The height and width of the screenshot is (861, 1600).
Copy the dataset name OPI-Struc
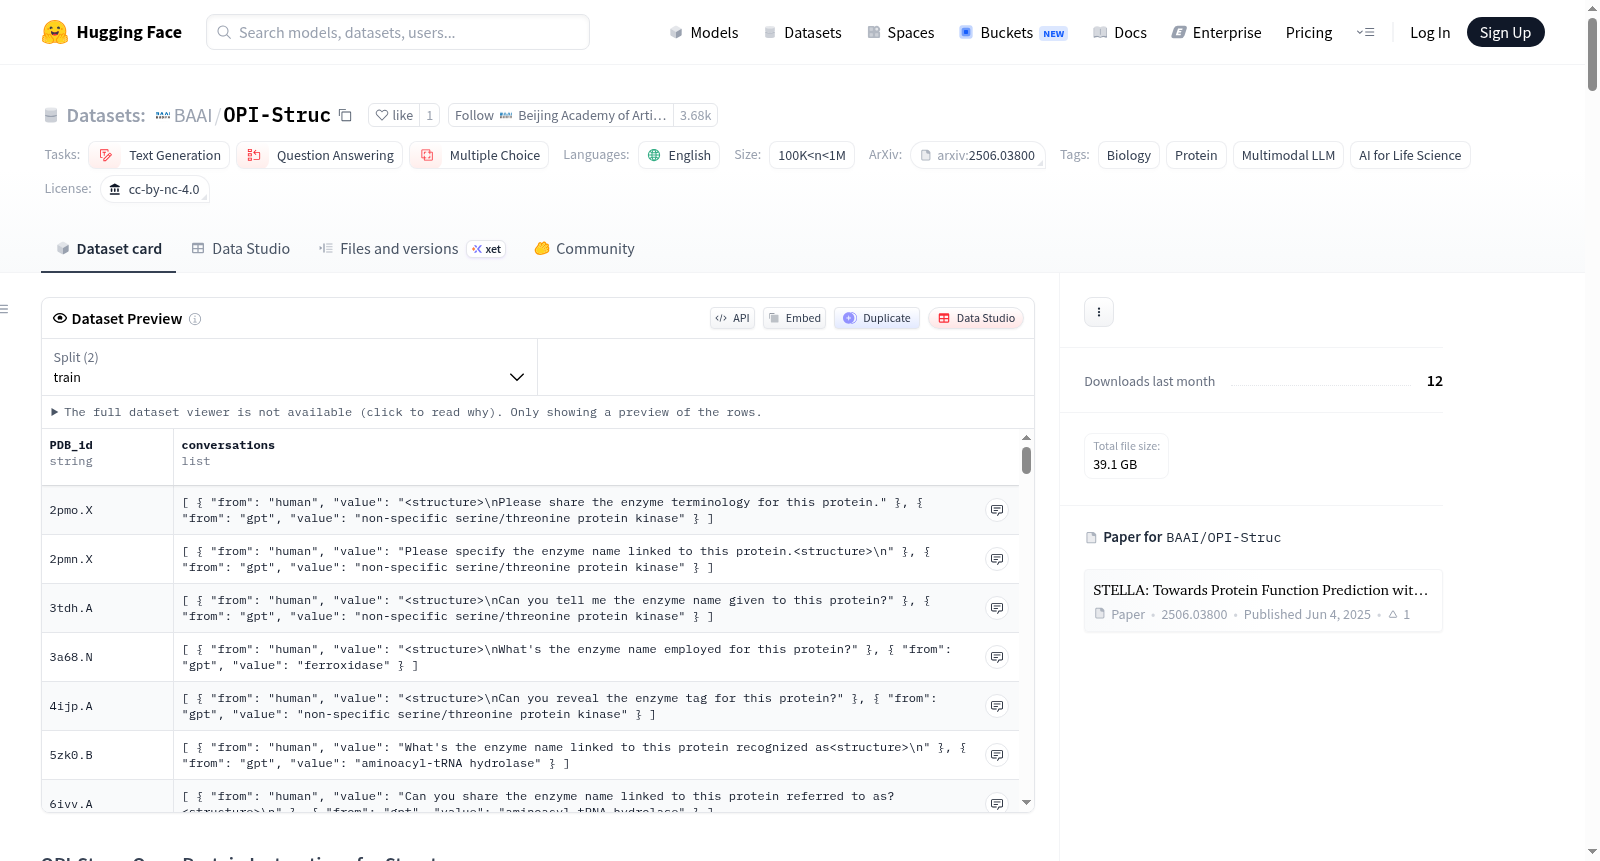click(345, 115)
